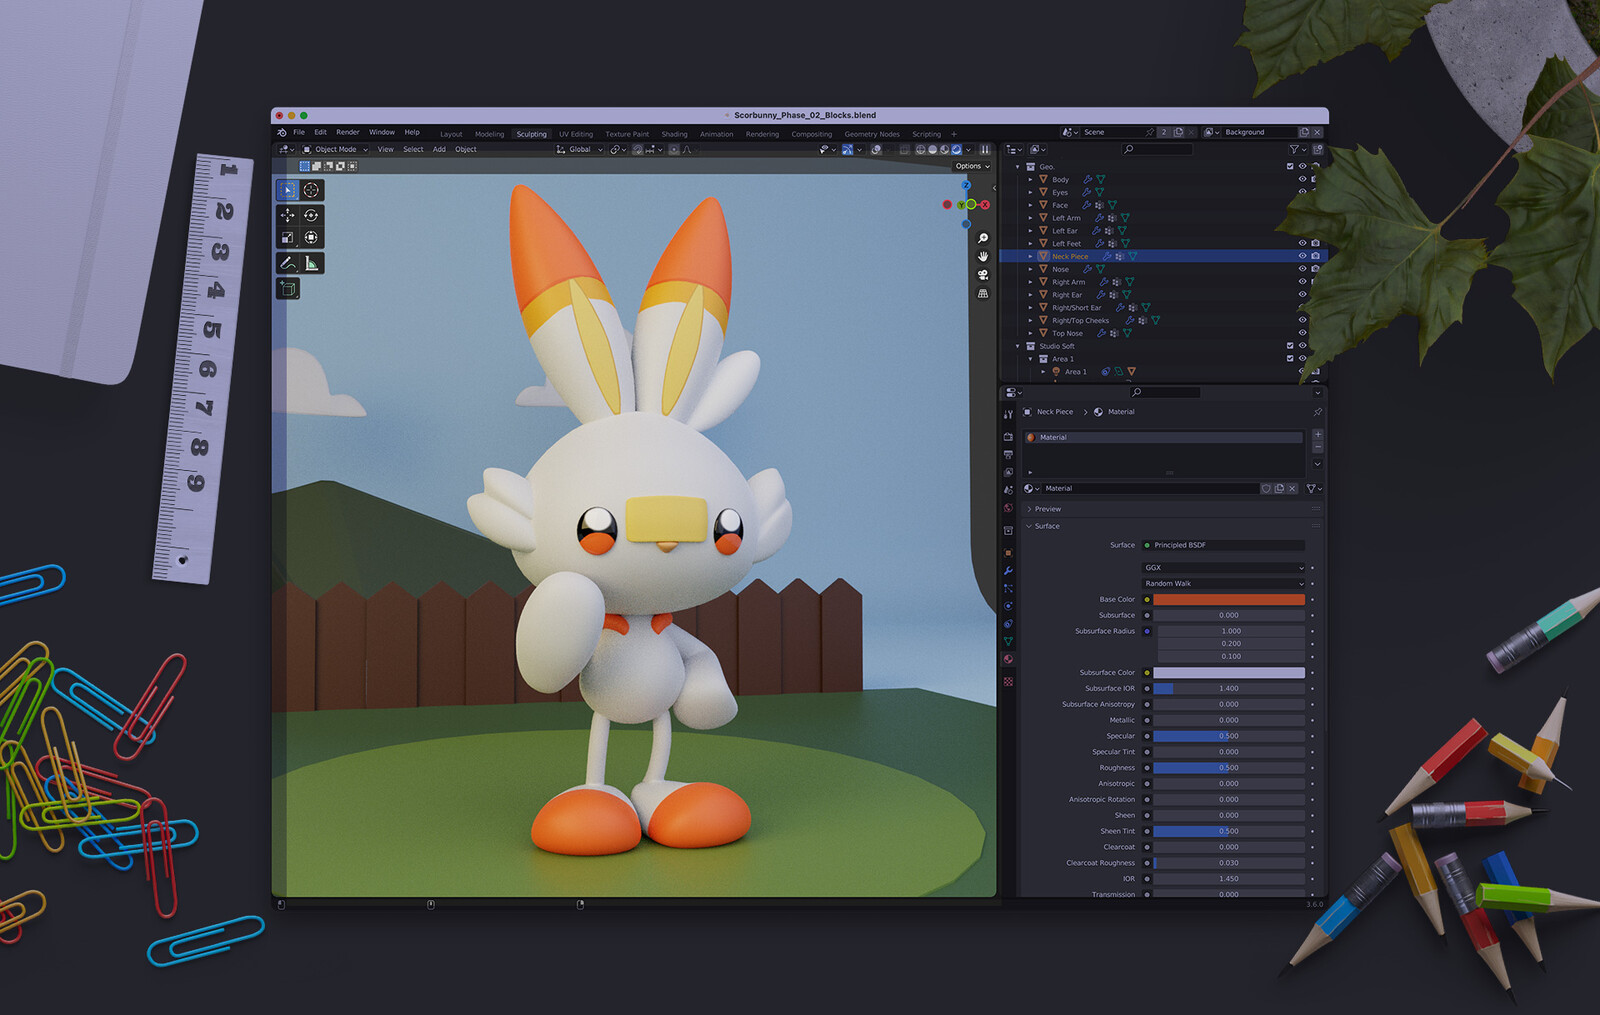Open the File menu
The image size is (1600, 1015).
coord(299,132)
